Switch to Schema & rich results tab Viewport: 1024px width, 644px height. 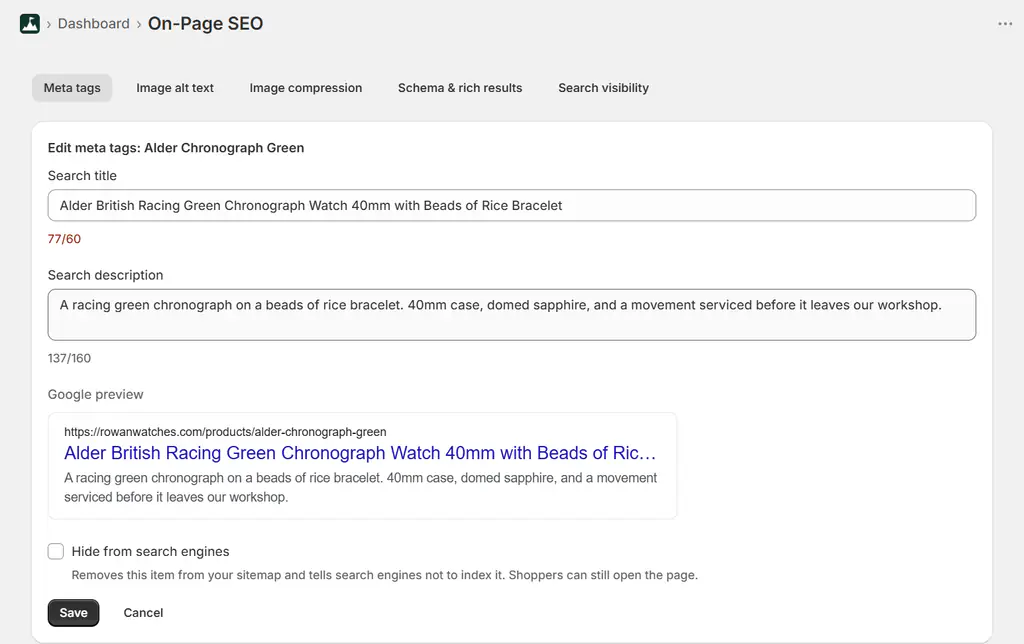tap(460, 88)
